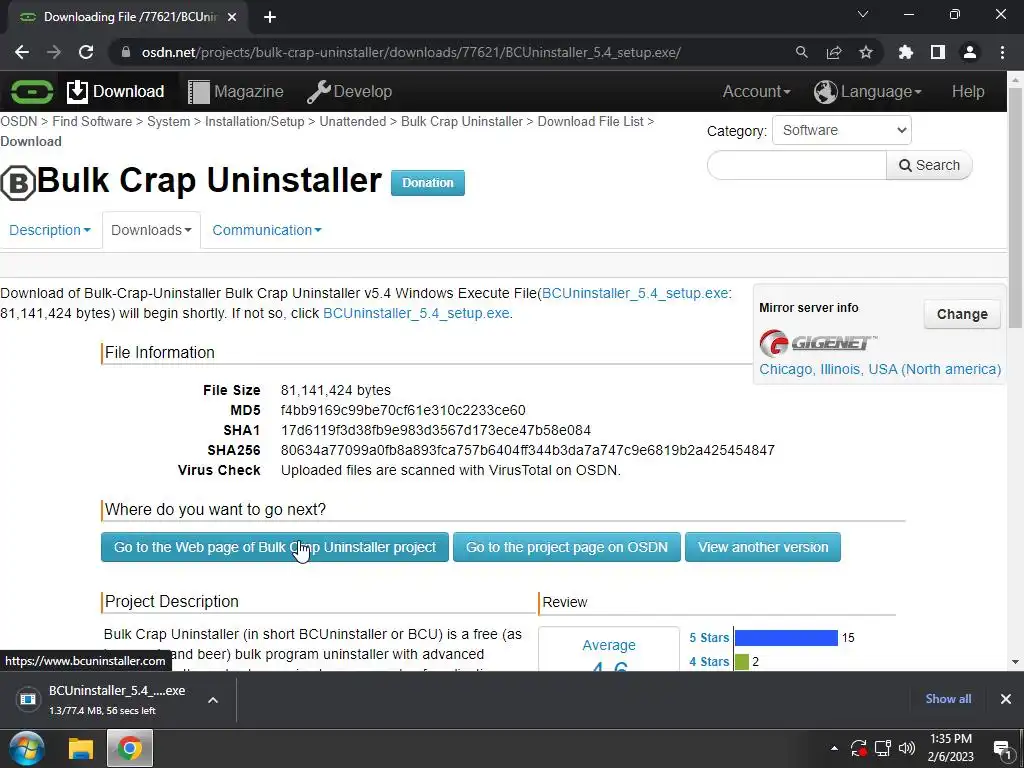Expand the Language dropdown menu
The width and height of the screenshot is (1024, 768).
point(868,91)
